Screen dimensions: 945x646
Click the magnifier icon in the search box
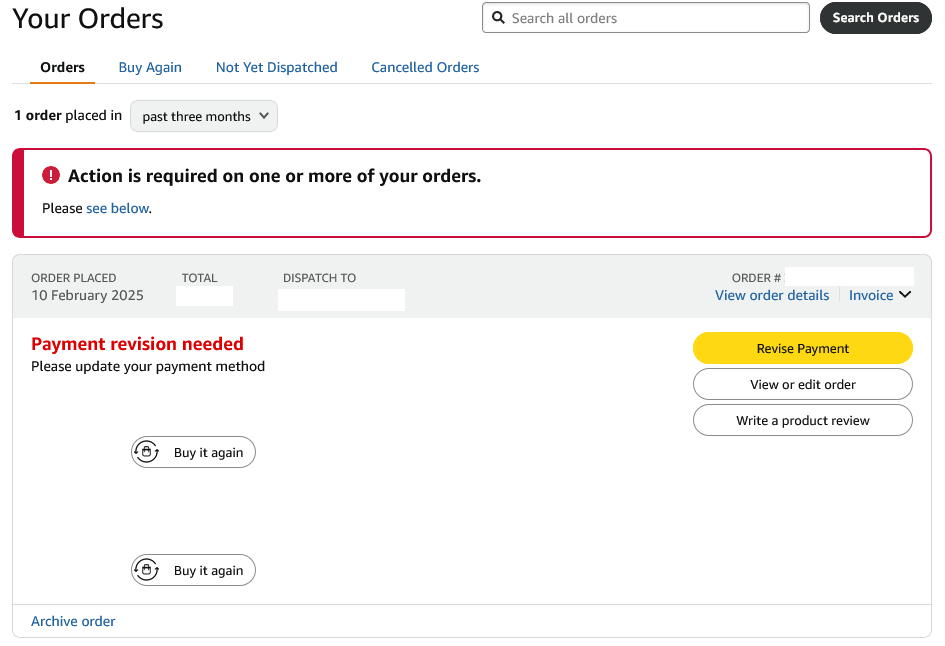[x=497, y=18]
